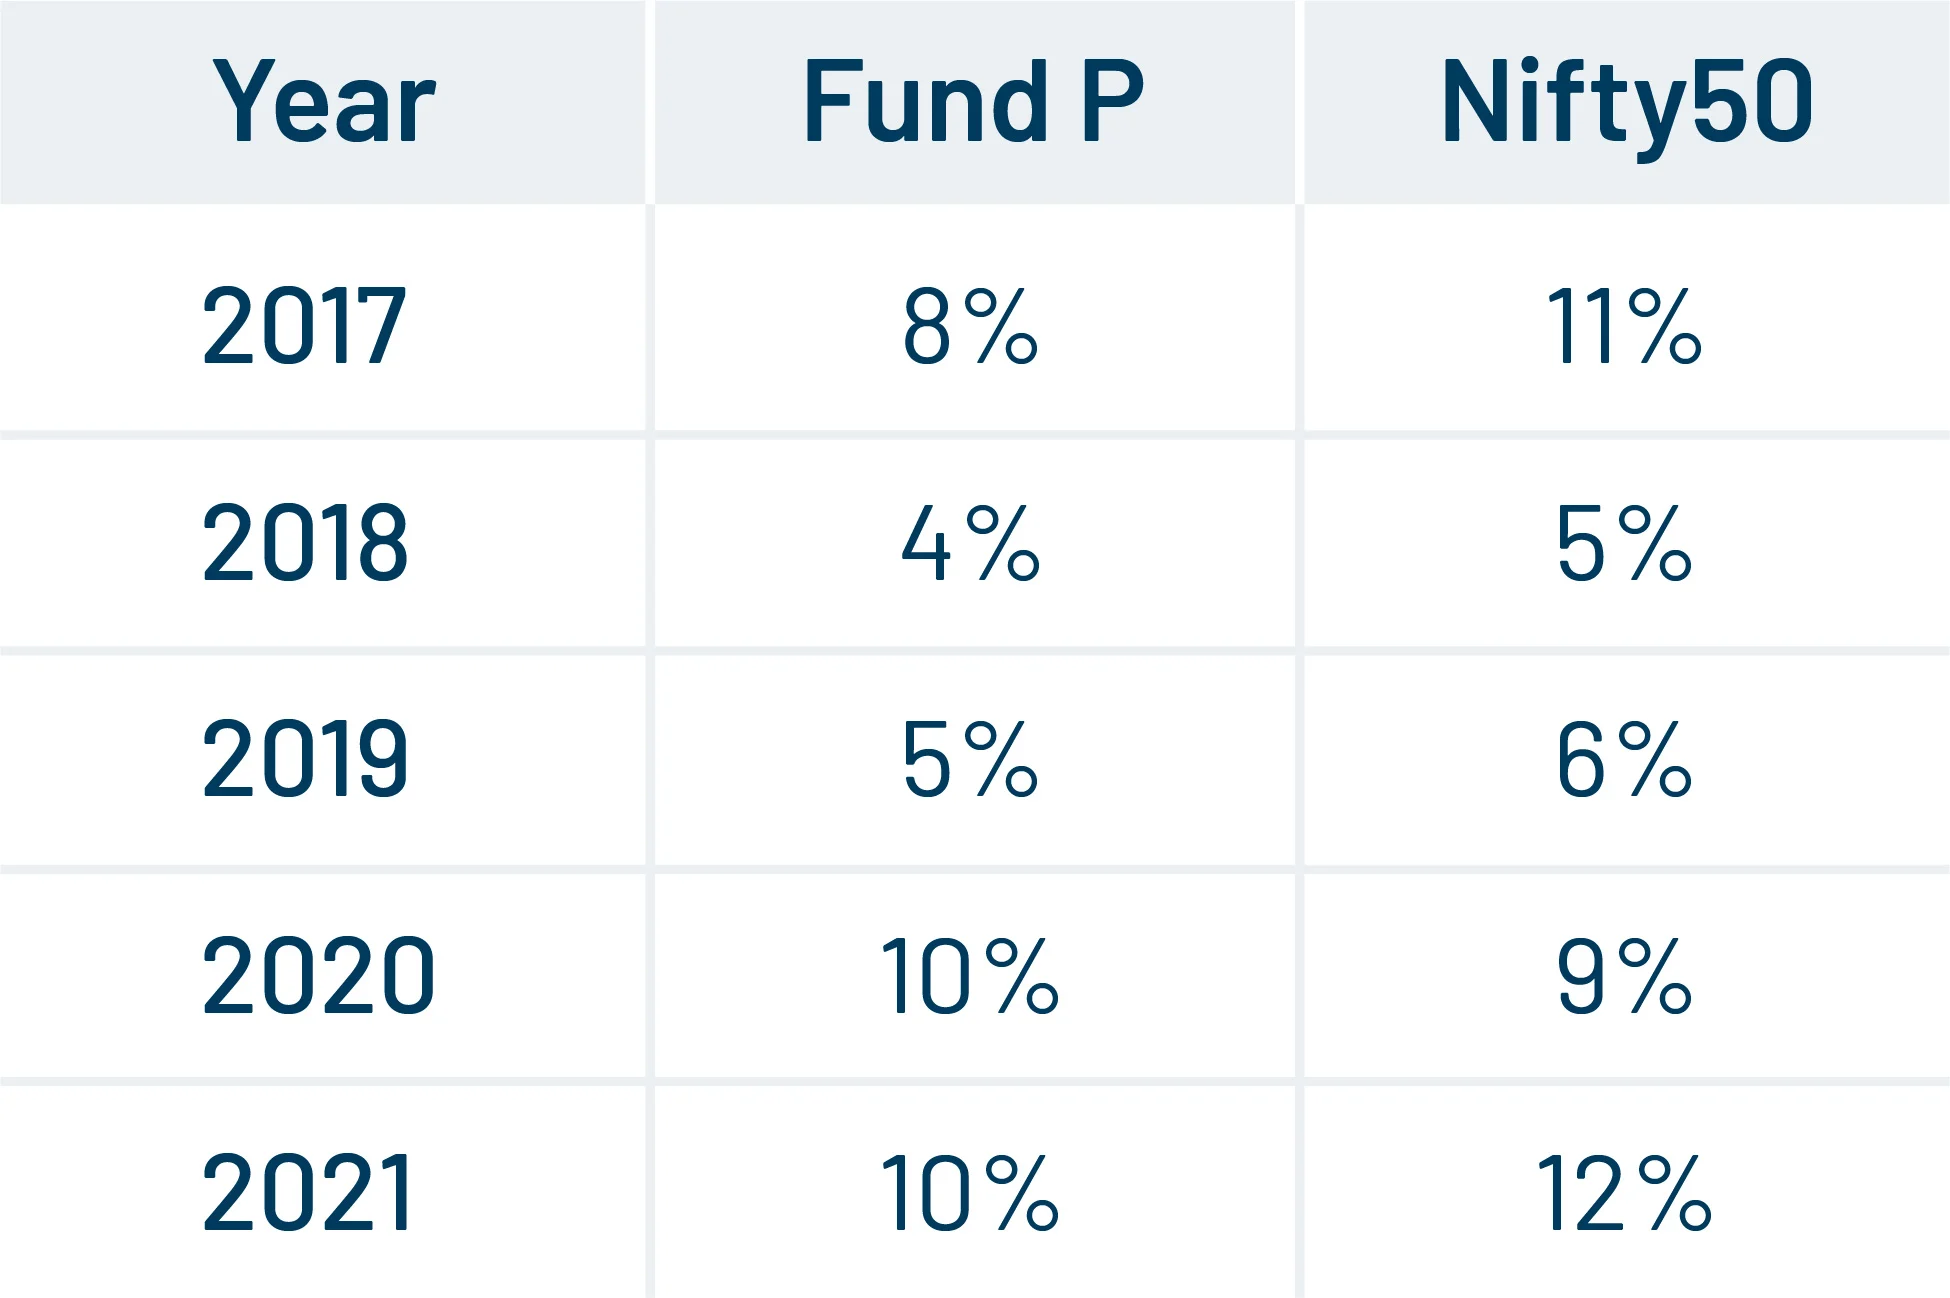Viewport: 1950px width, 1298px height.
Task: Click Nifty50's 9% value for 2020
Action: pos(1624,975)
